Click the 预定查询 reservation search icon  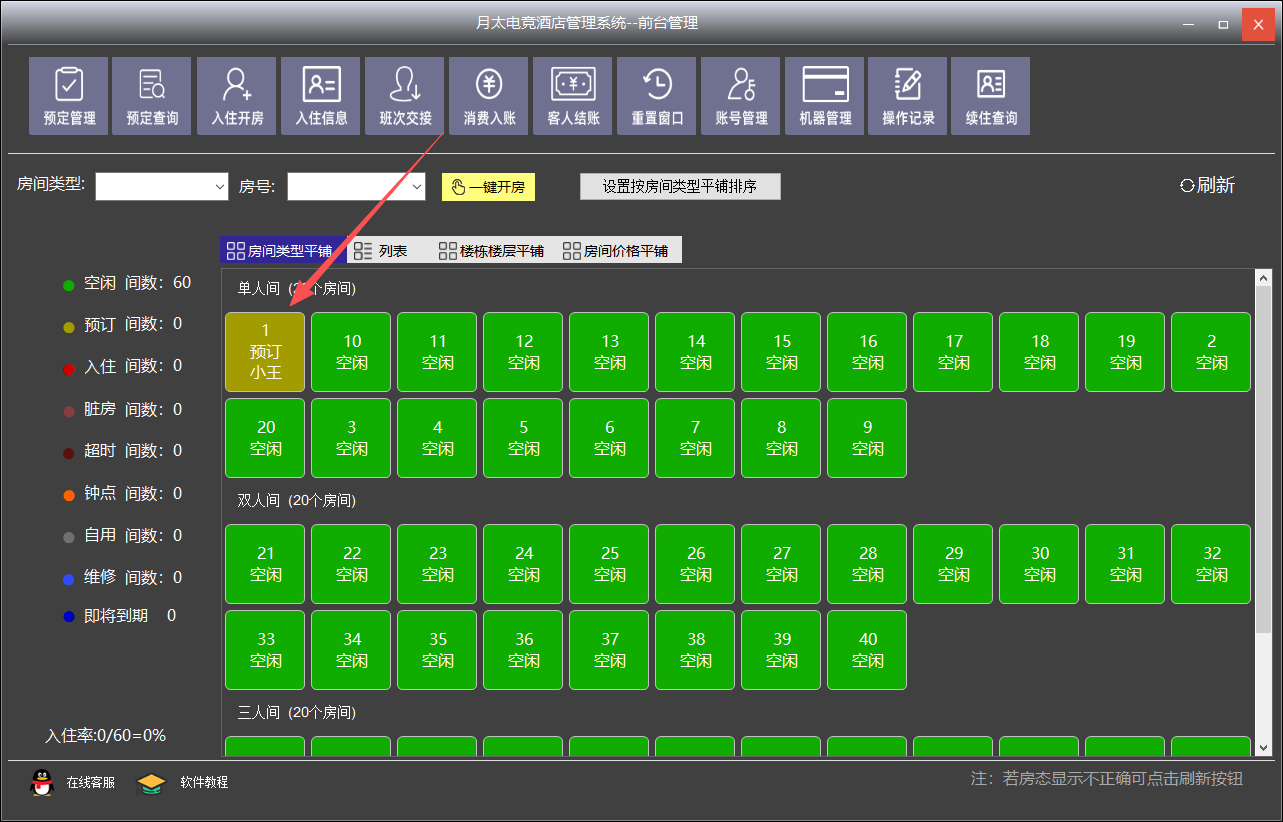tap(152, 96)
